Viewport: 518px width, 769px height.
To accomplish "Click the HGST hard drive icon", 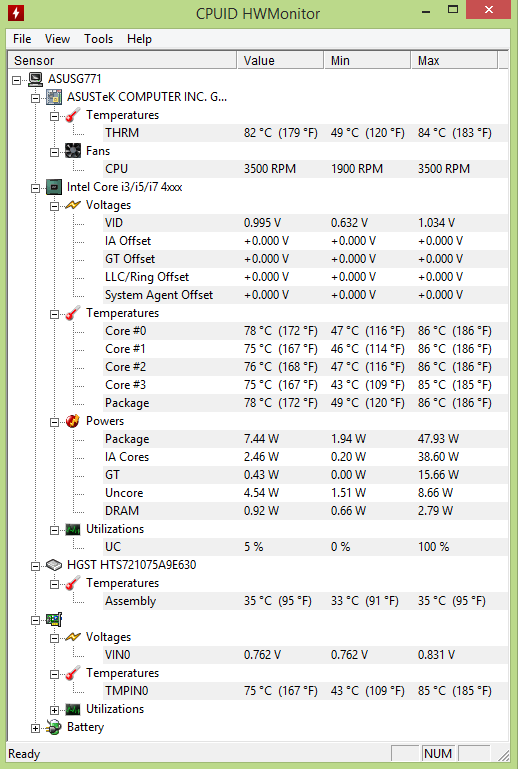I will (54, 565).
